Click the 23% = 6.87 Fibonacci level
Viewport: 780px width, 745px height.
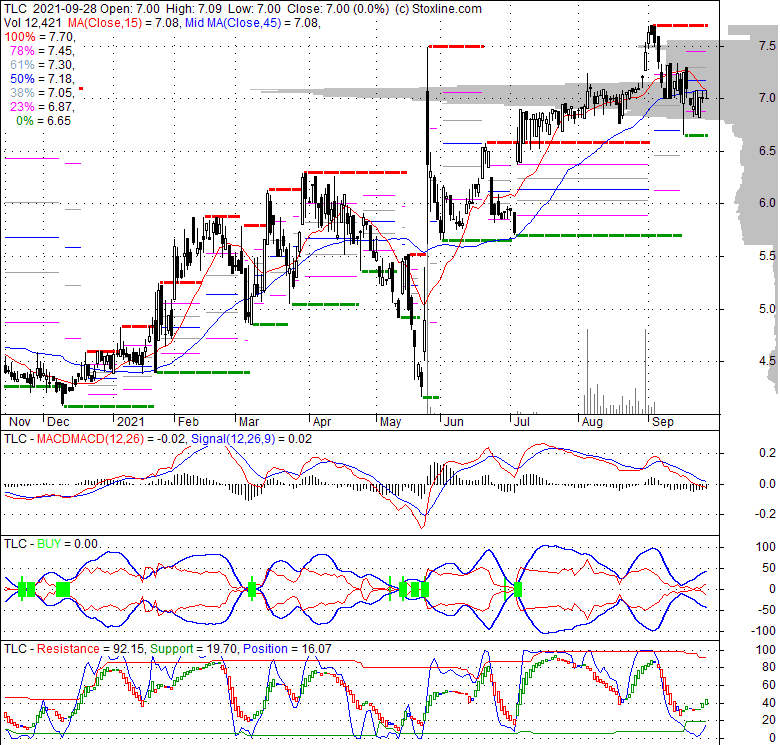click(42, 106)
